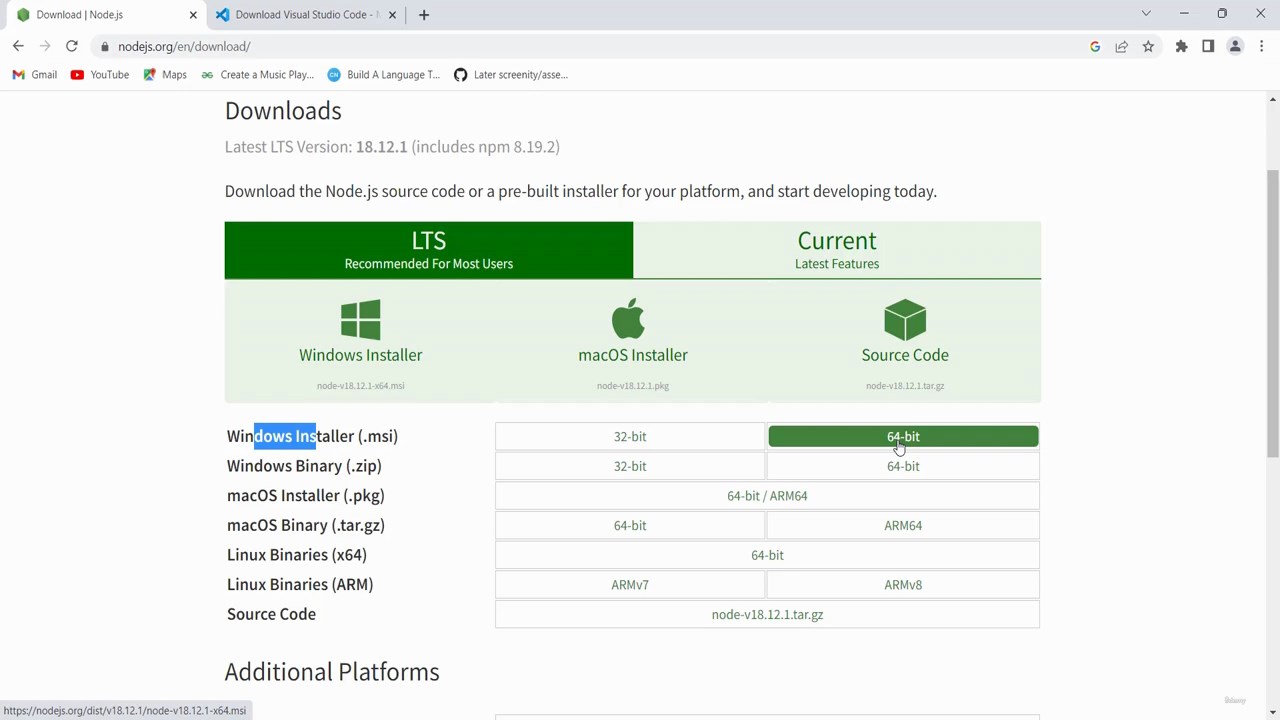1280x720 pixels.
Task: Click the Additional Platforms heading
Action: click(332, 672)
